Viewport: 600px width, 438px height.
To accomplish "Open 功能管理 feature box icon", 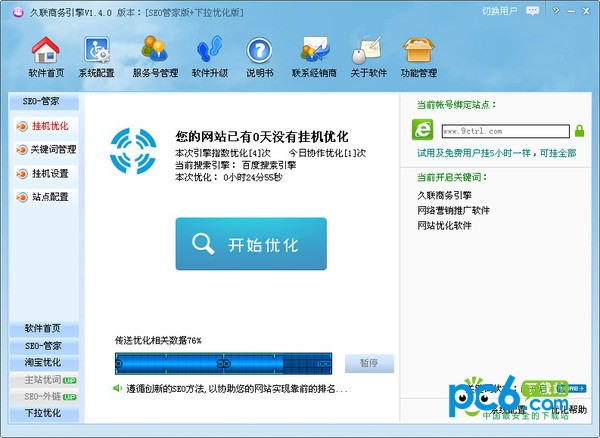I will pyautogui.click(x=419, y=57).
